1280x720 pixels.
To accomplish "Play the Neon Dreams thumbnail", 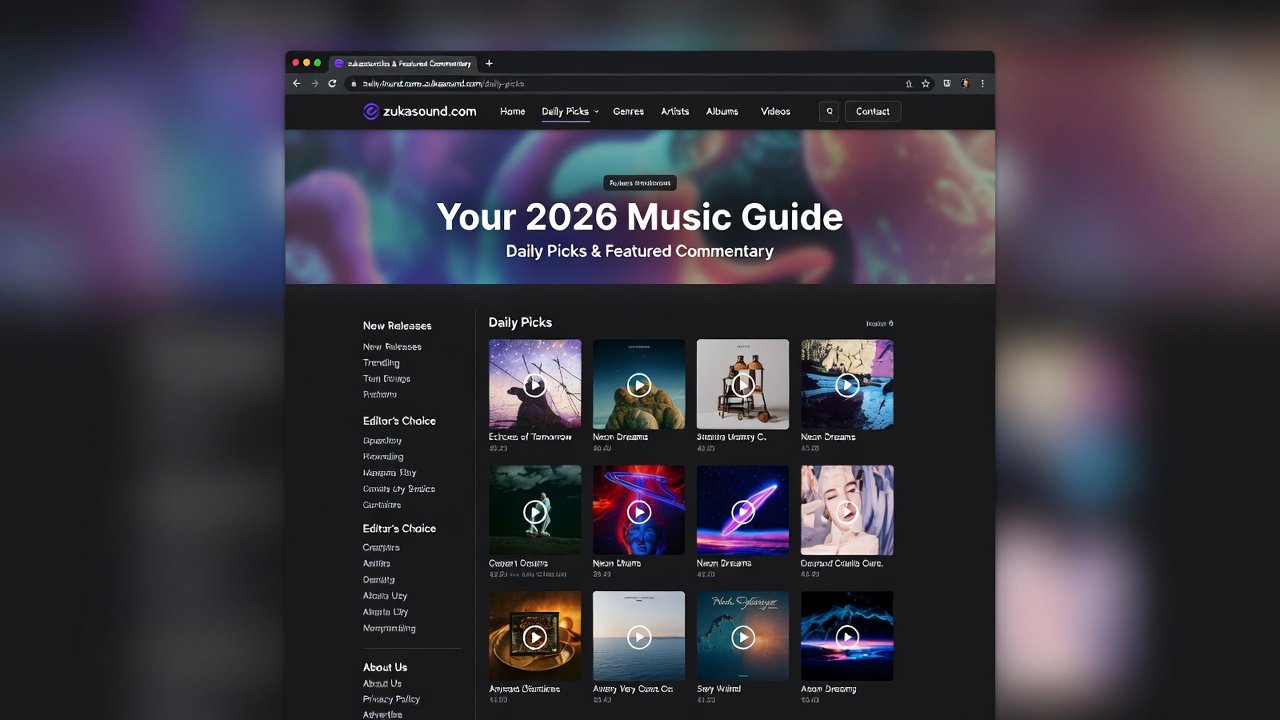I will click(x=638, y=384).
